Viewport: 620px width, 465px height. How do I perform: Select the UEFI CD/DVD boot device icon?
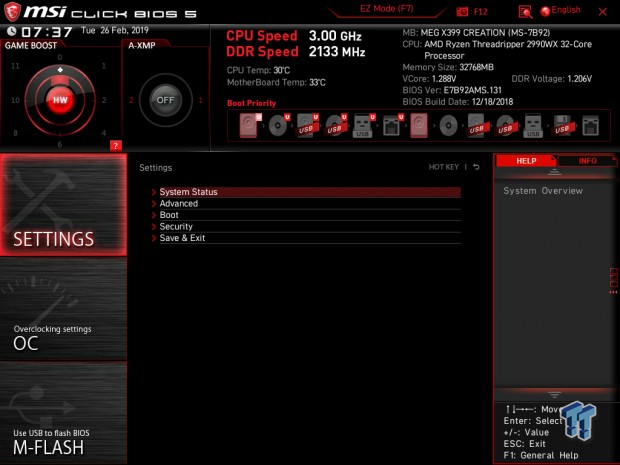(279, 125)
